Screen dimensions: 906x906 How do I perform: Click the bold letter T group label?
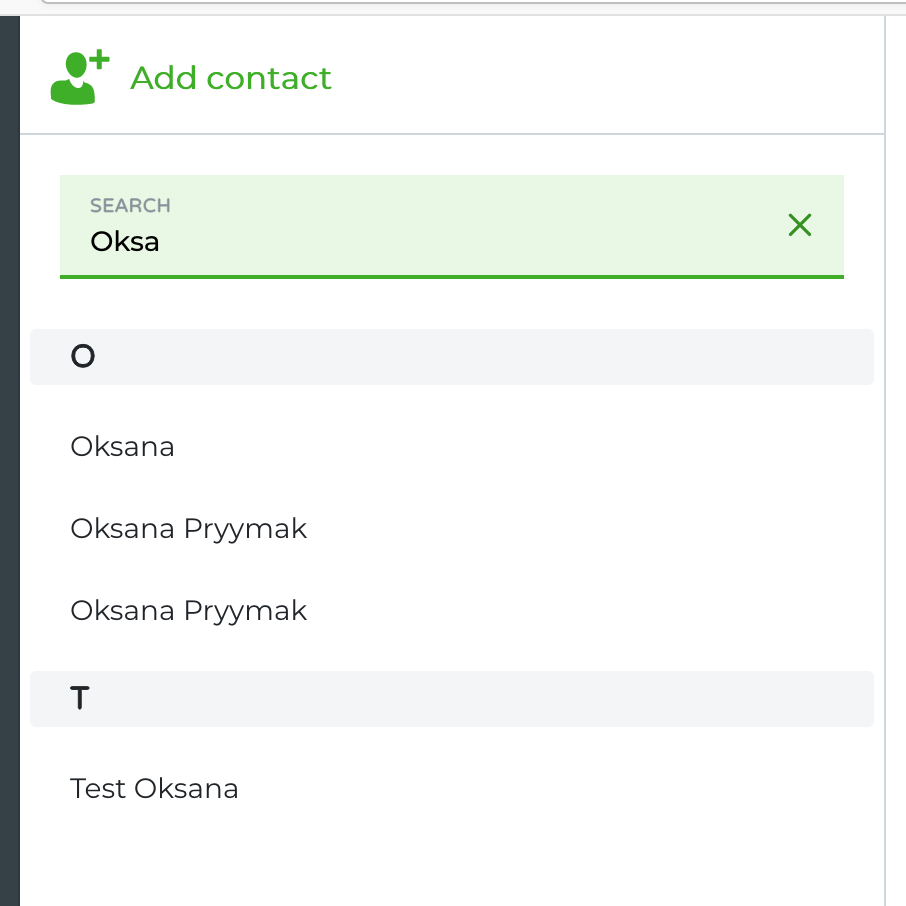(80, 698)
